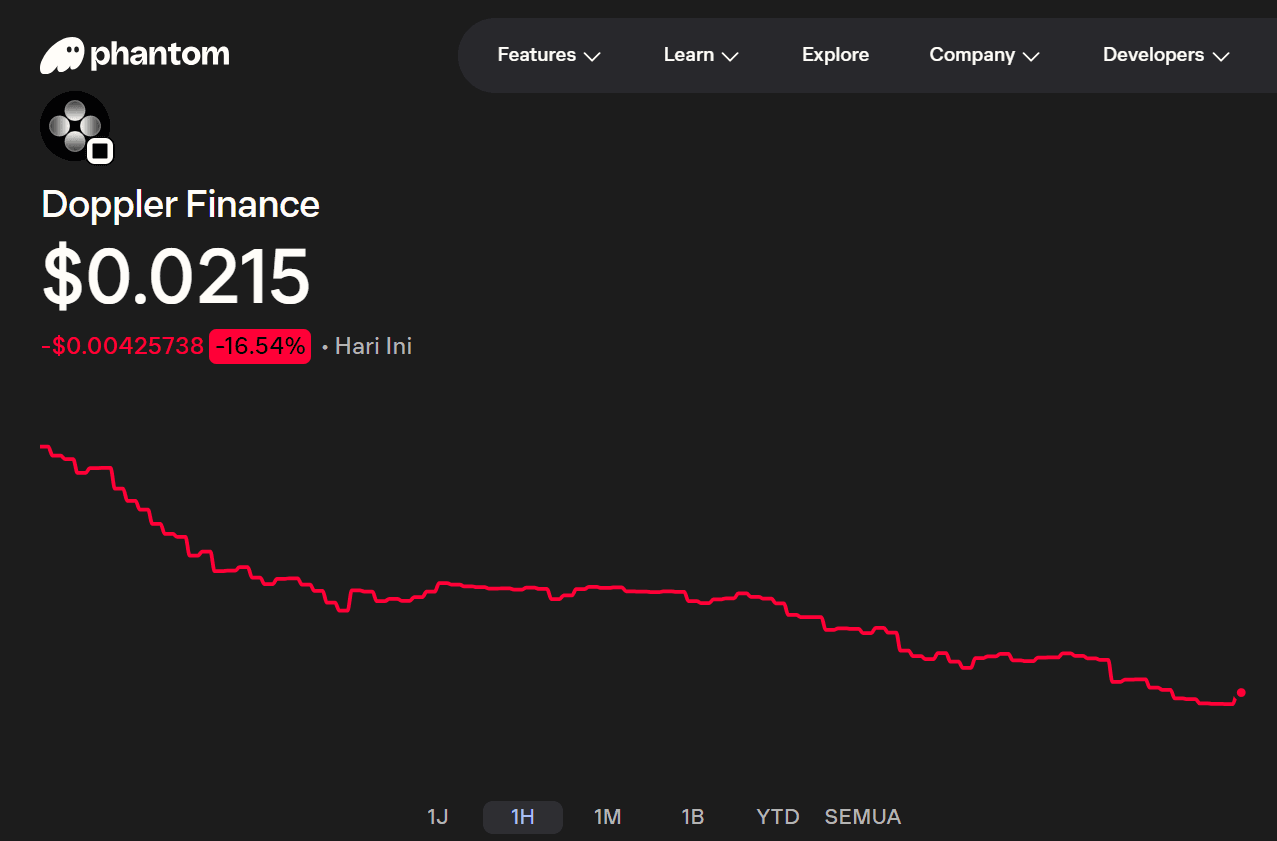1277x841 pixels.
Task: Open the Company menu label
Action: pos(972,55)
